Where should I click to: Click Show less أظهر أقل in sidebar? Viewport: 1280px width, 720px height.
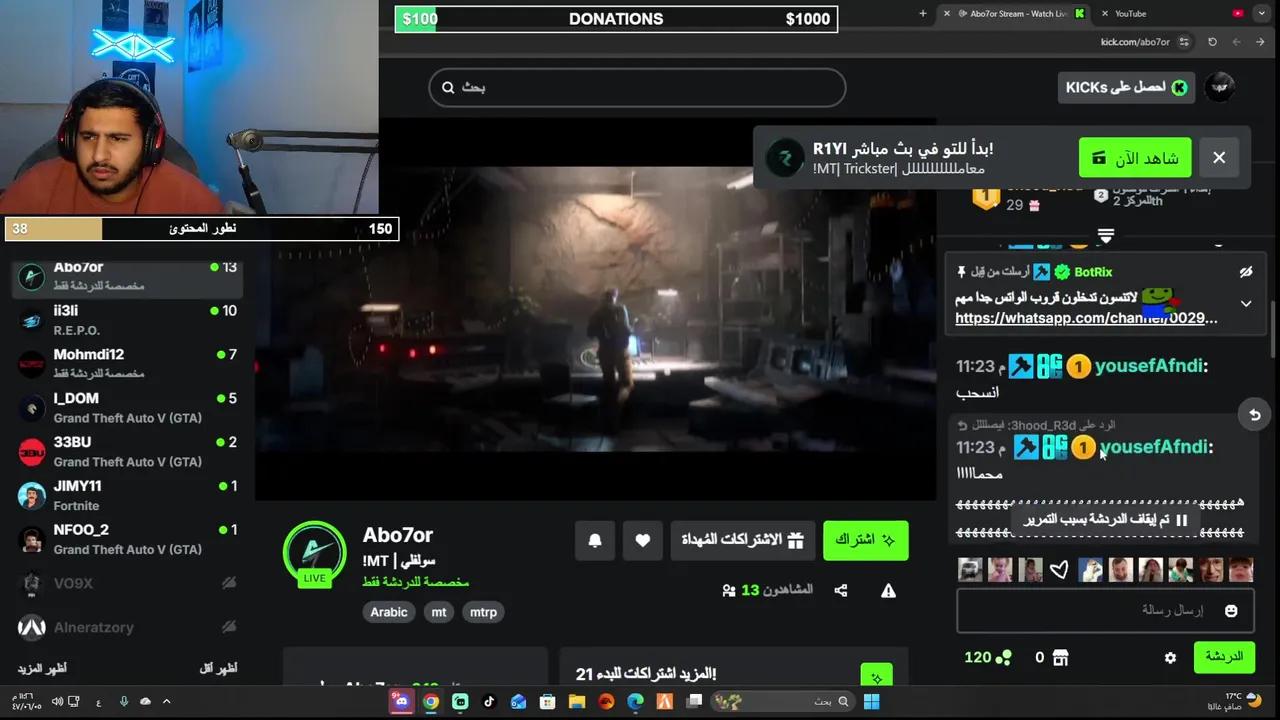(x=218, y=668)
